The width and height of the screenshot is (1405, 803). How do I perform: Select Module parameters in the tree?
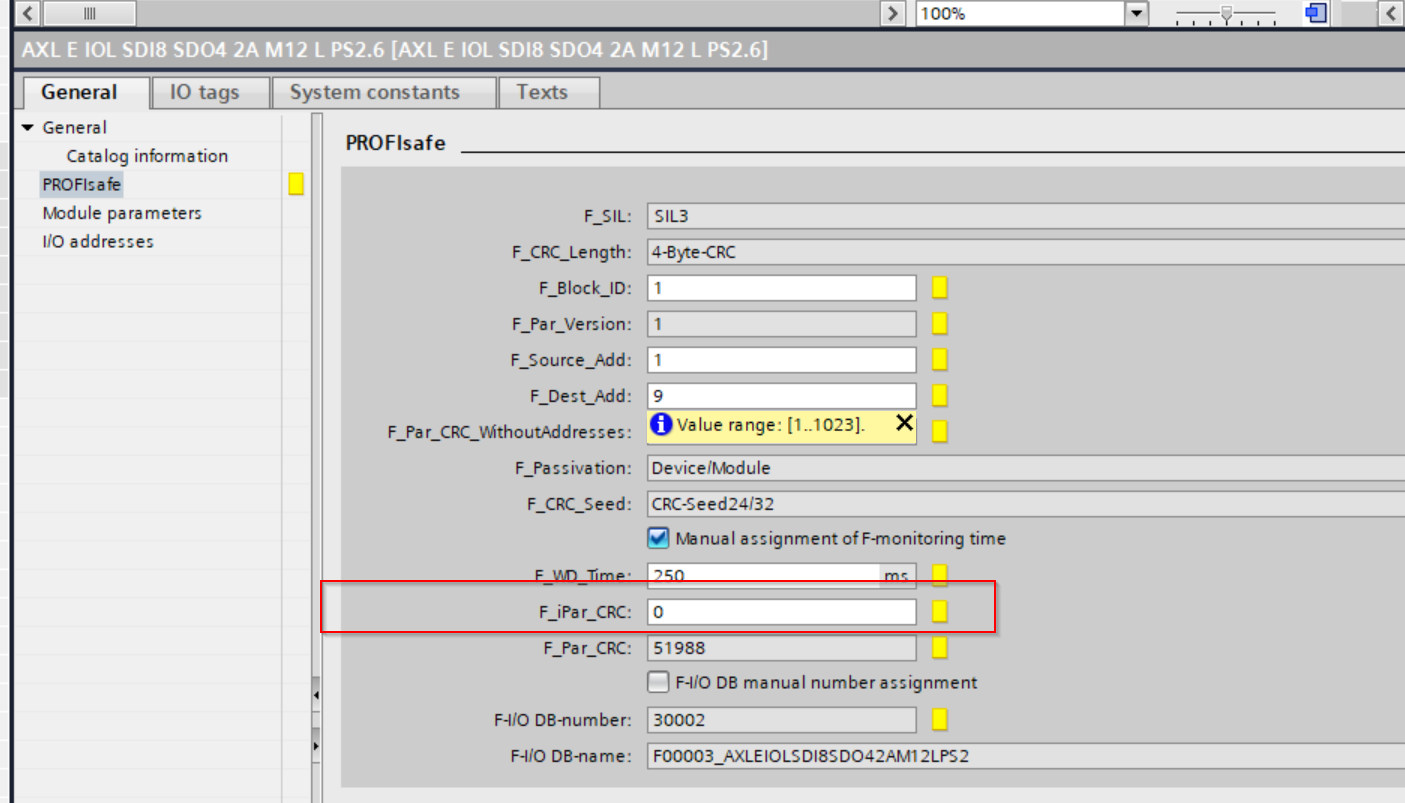tap(122, 213)
